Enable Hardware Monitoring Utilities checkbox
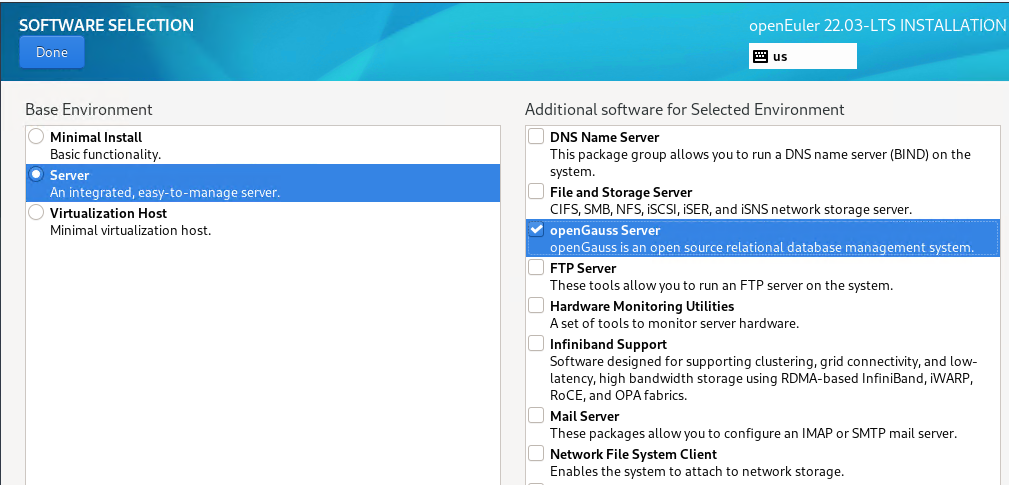 (537, 306)
